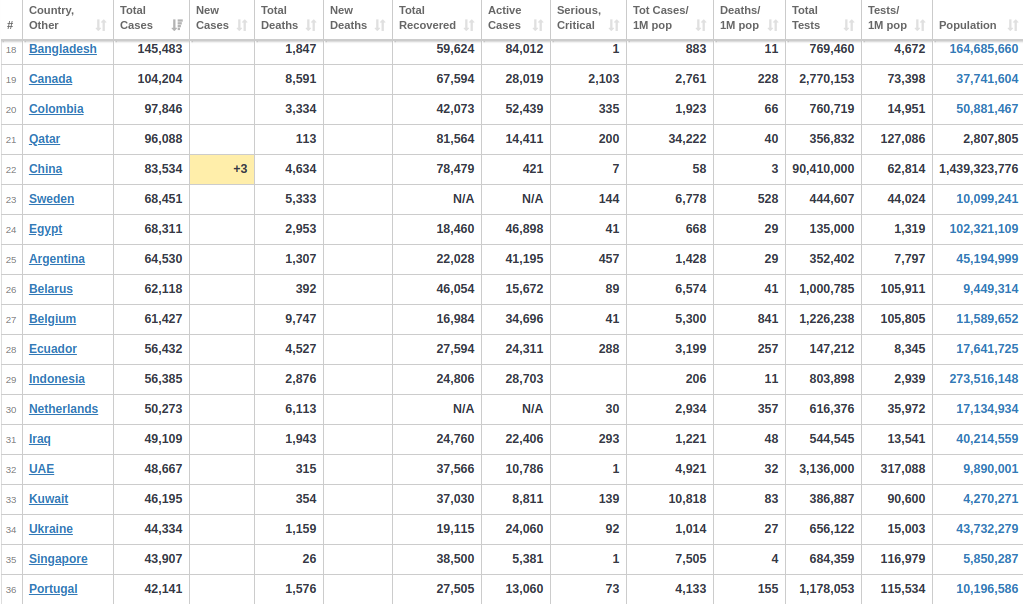Open the Ukraine country link
The height and width of the screenshot is (604, 1023).
(51, 529)
